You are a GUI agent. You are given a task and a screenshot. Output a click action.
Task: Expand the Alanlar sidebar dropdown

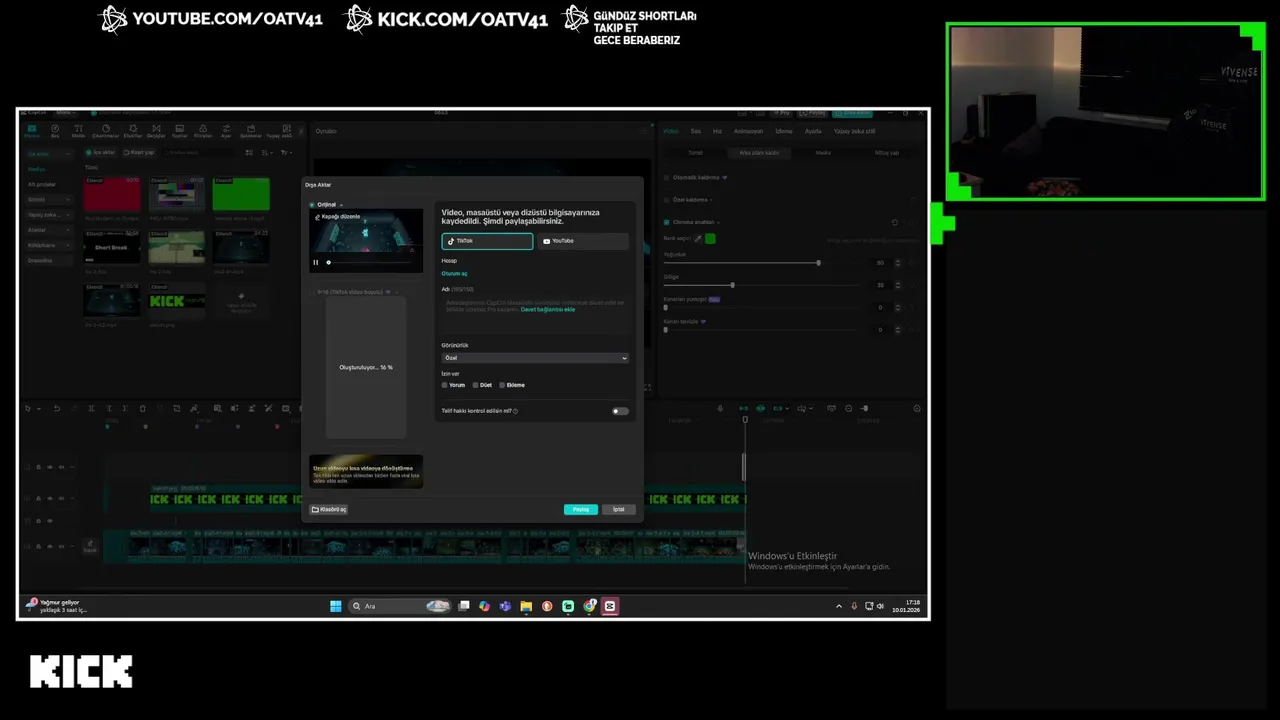(49, 230)
